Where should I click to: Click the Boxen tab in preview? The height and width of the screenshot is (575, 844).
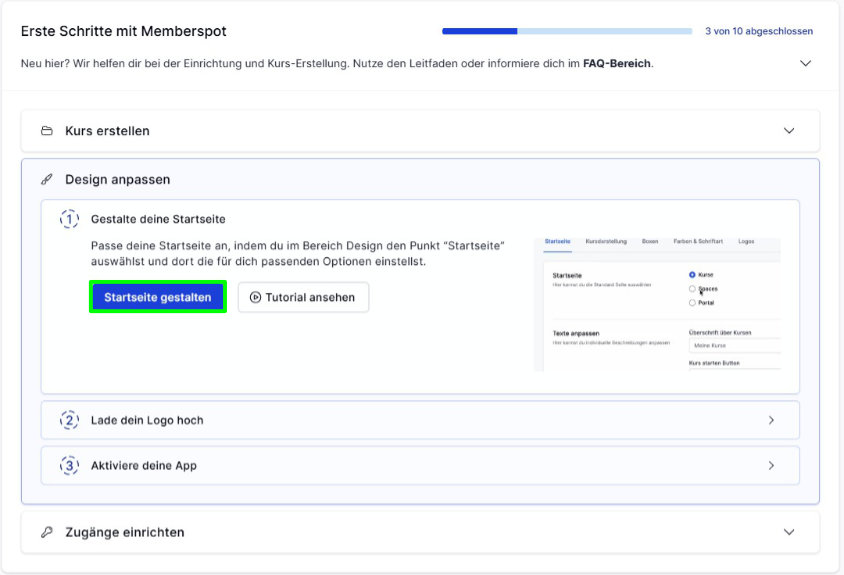[x=650, y=241]
